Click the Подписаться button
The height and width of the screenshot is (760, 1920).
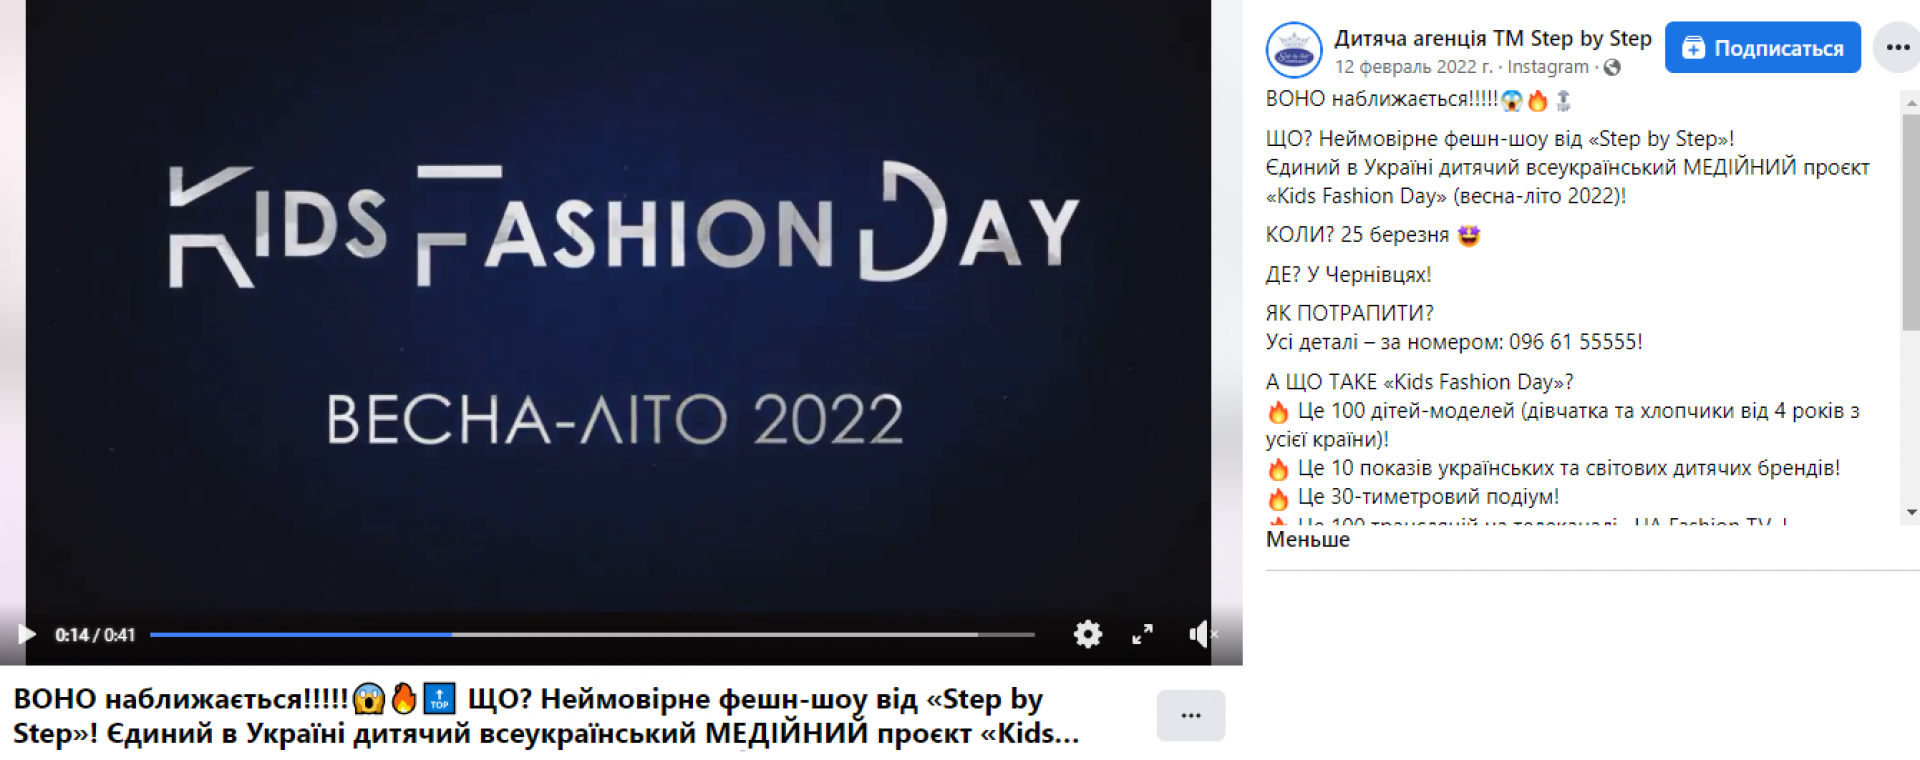(1762, 47)
